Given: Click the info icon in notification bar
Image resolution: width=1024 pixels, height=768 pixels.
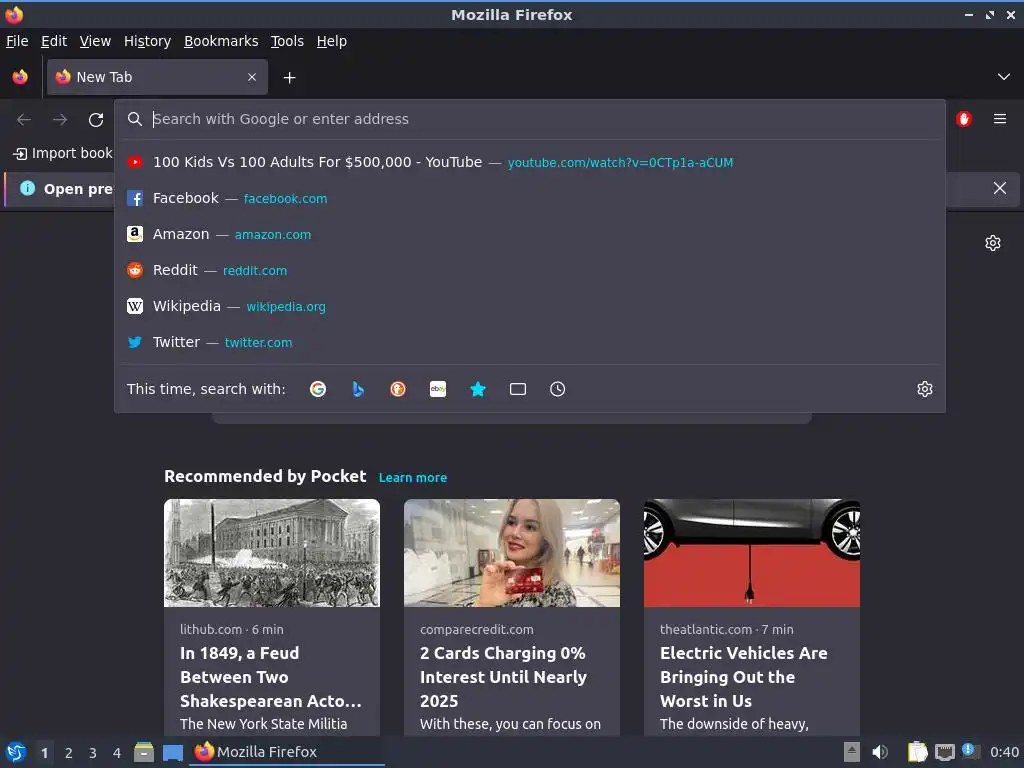Looking at the screenshot, I should click(27, 188).
